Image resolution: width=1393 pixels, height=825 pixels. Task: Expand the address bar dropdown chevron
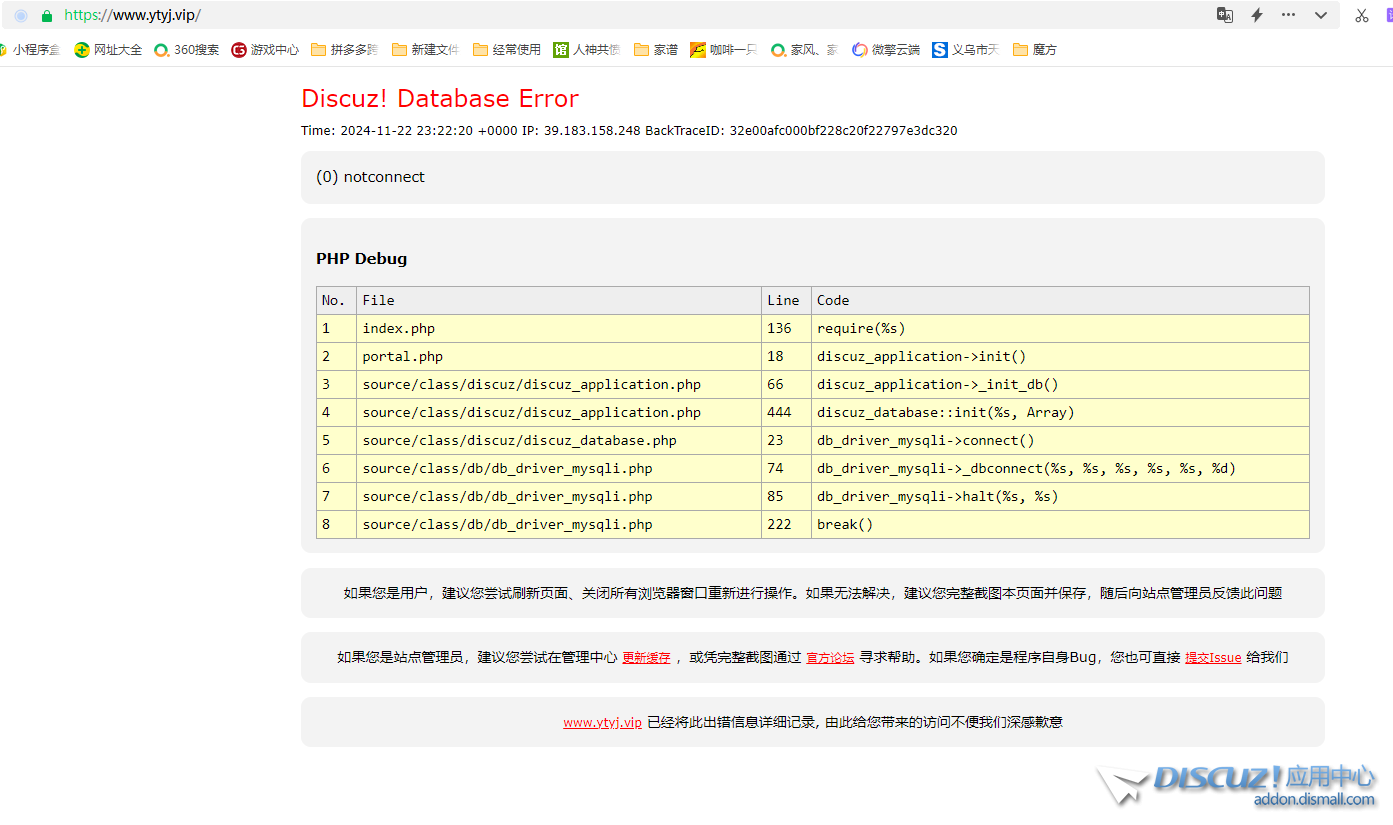click(x=1321, y=15)
